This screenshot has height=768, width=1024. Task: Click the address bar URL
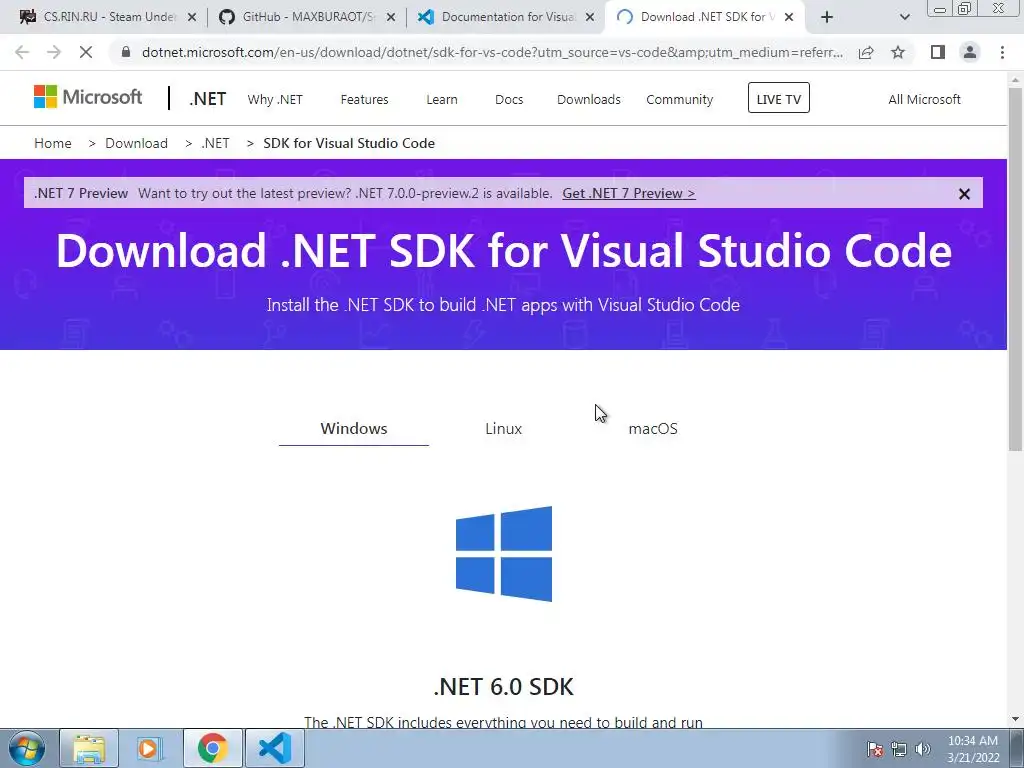click(492, 52)
